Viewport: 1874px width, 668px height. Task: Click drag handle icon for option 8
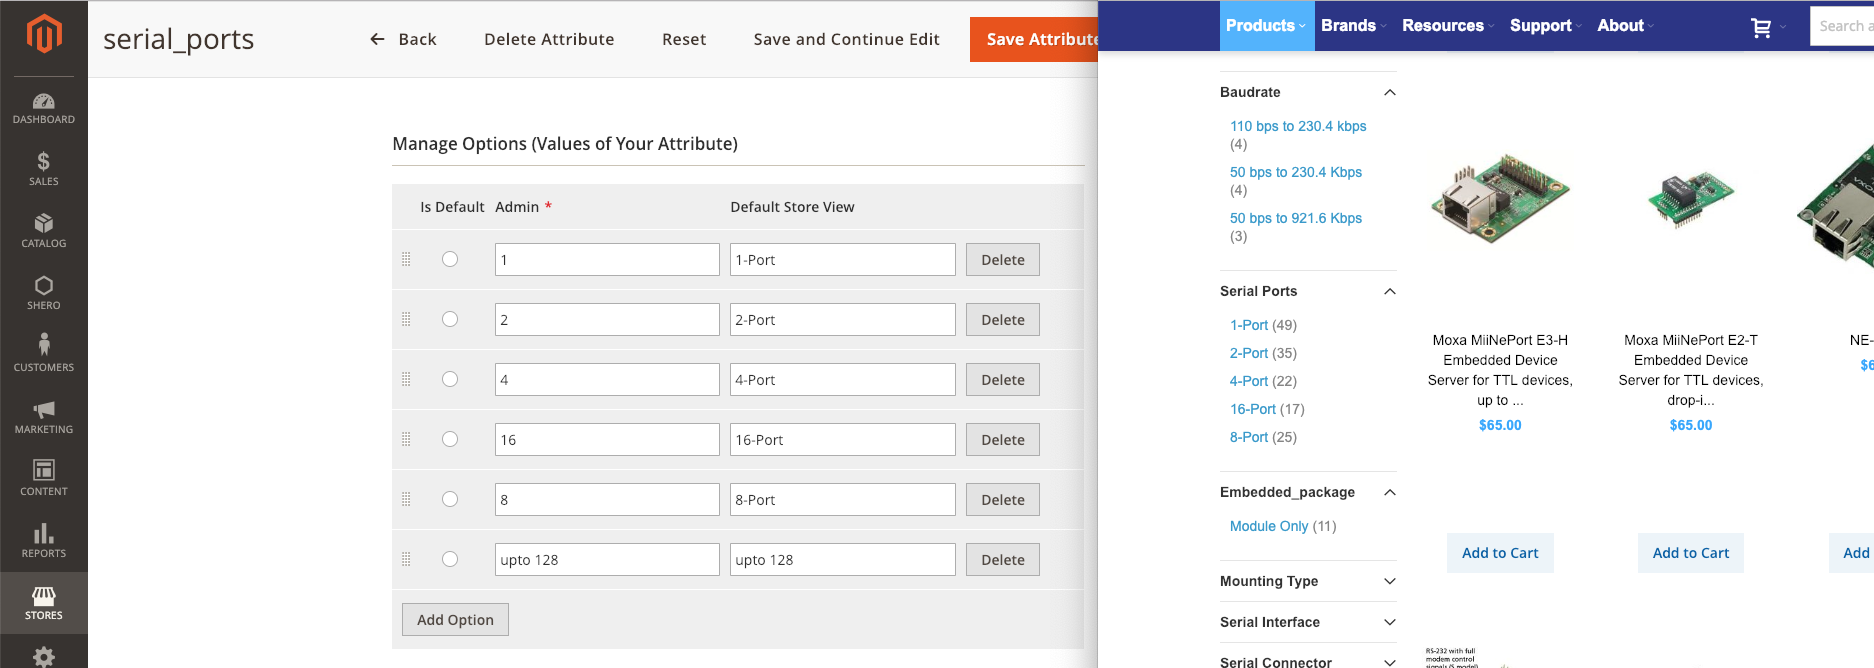point(406,499)
